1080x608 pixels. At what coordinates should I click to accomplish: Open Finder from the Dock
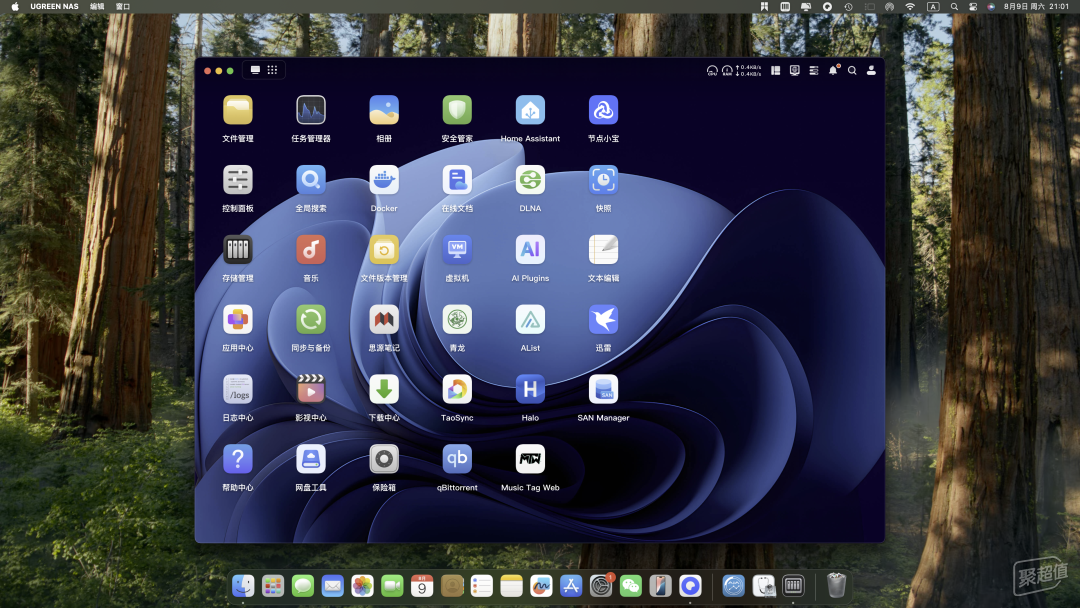(243, 585)
